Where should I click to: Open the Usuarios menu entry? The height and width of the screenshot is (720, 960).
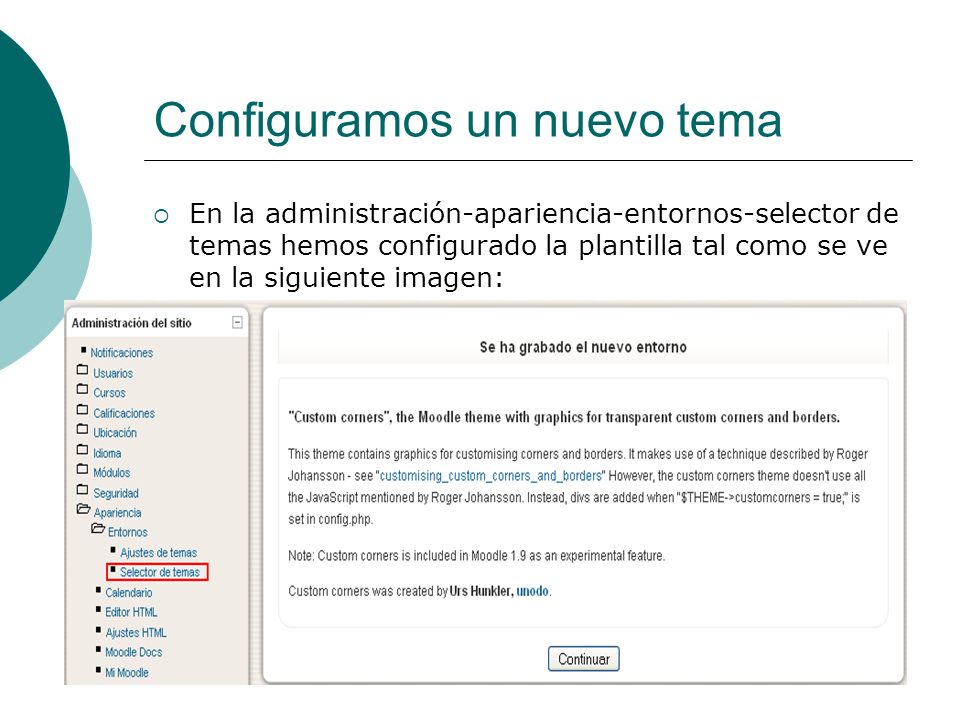point(113,373)
